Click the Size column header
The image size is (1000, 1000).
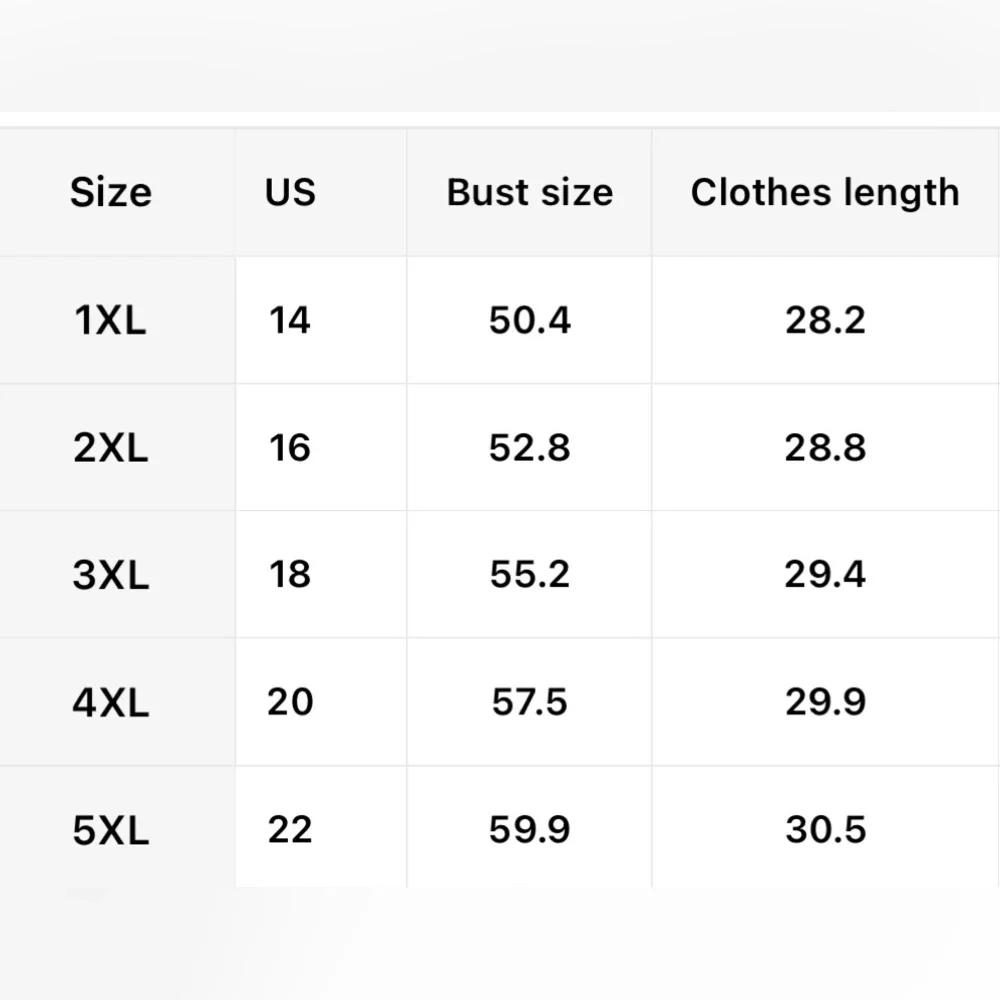tap(111, 192)
